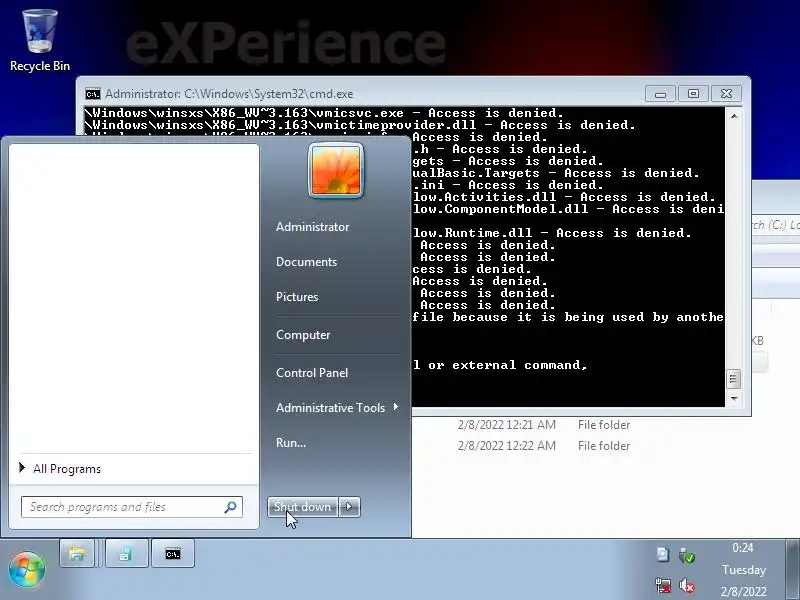
Task: Open the Run... dialog entry
Action: [x=291, y=443]
